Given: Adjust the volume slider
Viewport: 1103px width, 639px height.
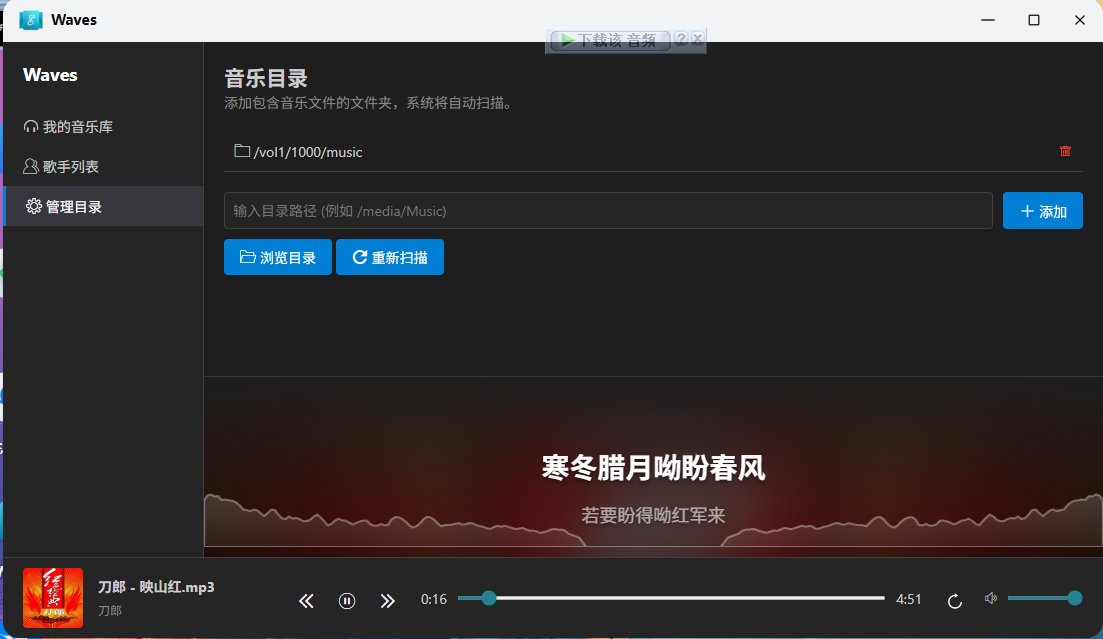Looking at the screenshot, I should [x=1044, y=598].
